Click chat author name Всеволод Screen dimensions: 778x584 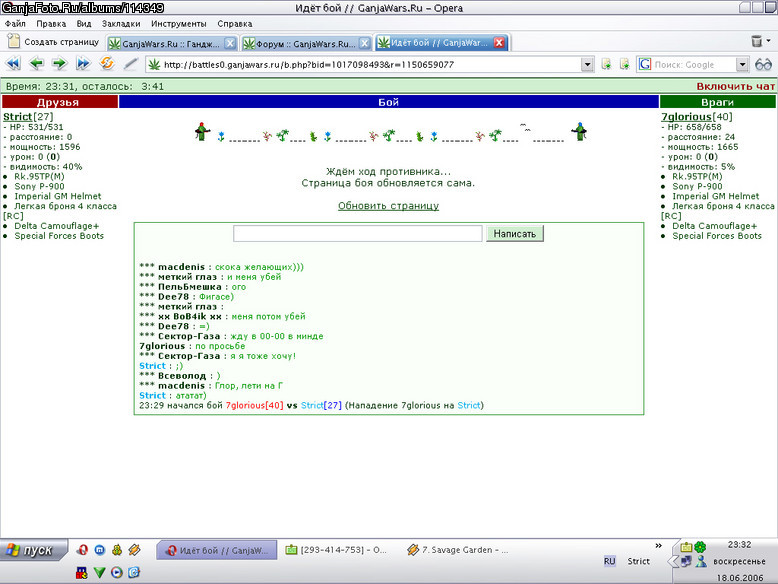click(x=182, y=376)
